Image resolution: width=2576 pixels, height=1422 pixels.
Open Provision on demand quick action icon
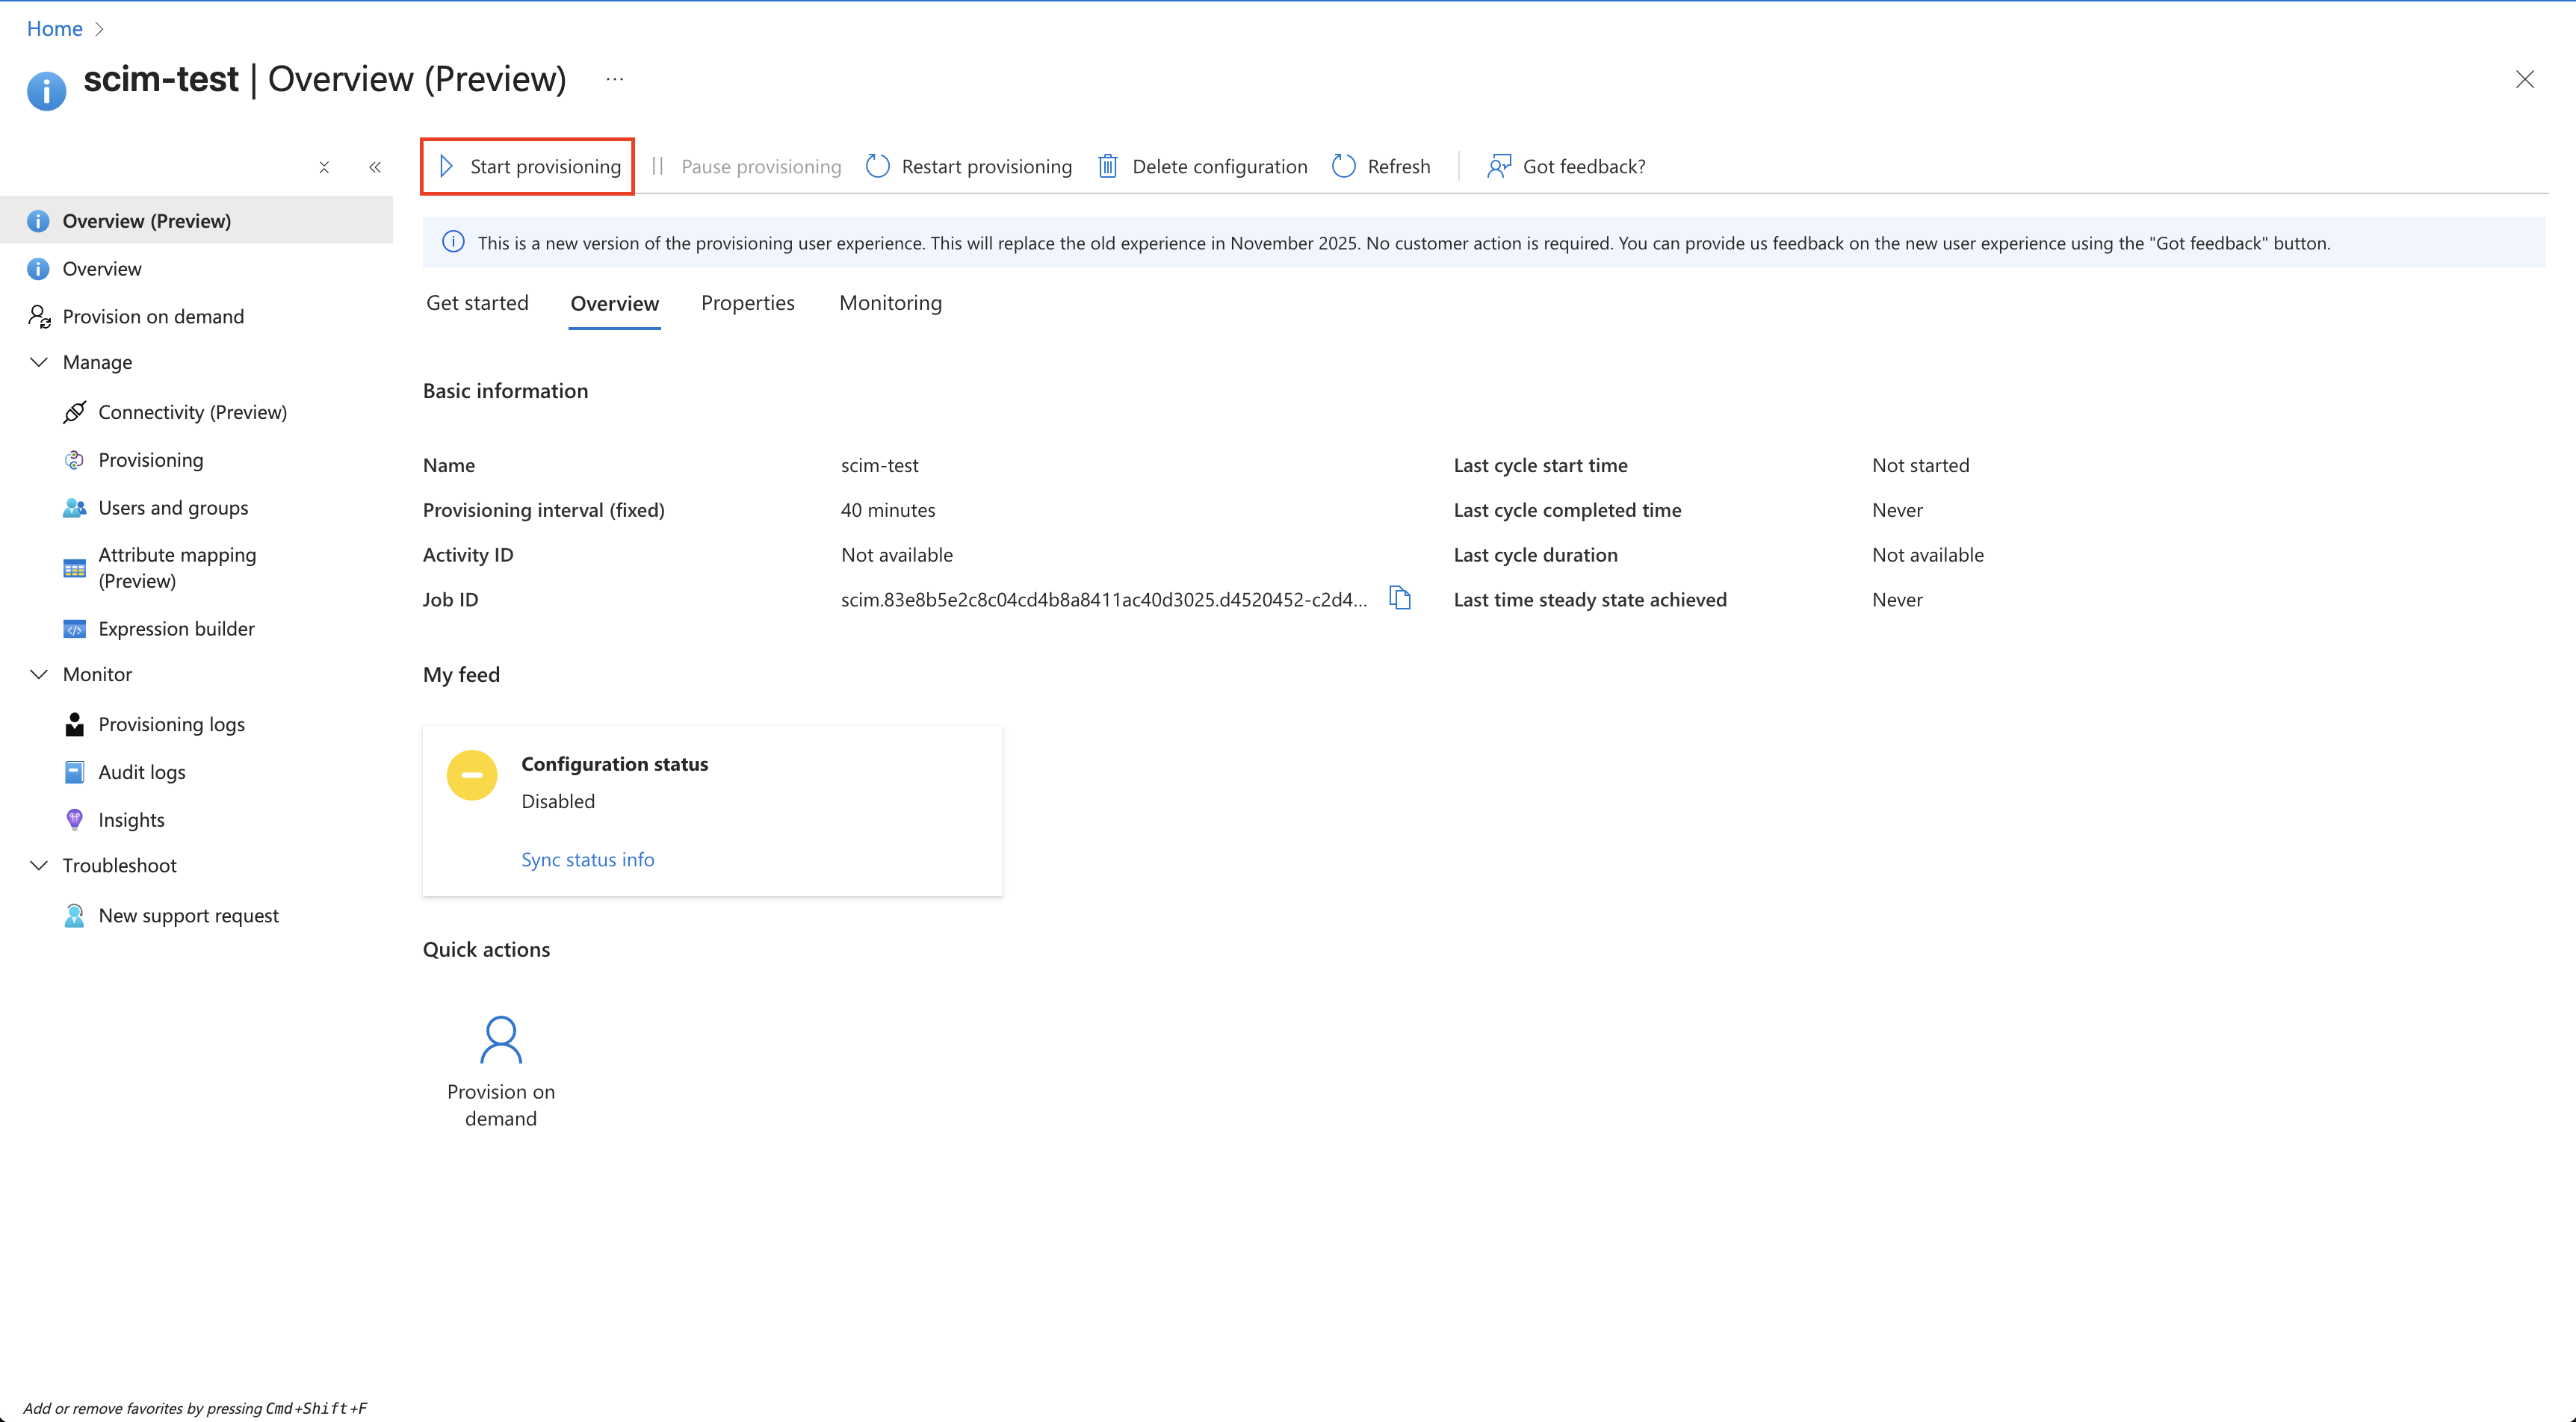pyautogui.click(x=500, y=1040)
